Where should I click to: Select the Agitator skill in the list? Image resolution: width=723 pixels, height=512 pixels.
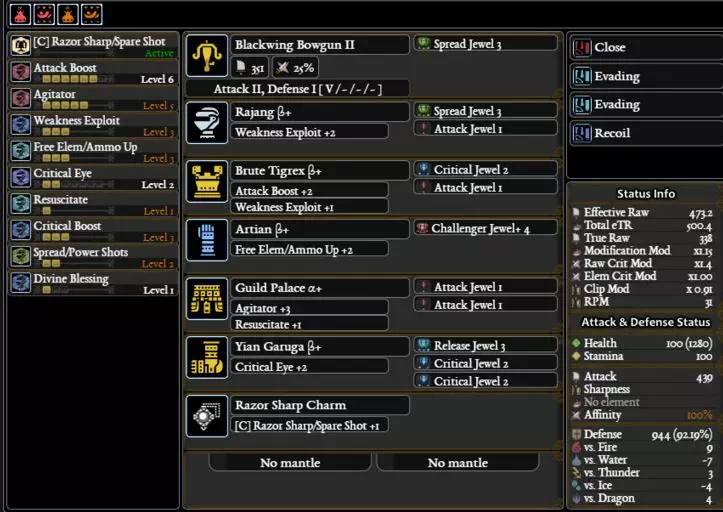94,99
